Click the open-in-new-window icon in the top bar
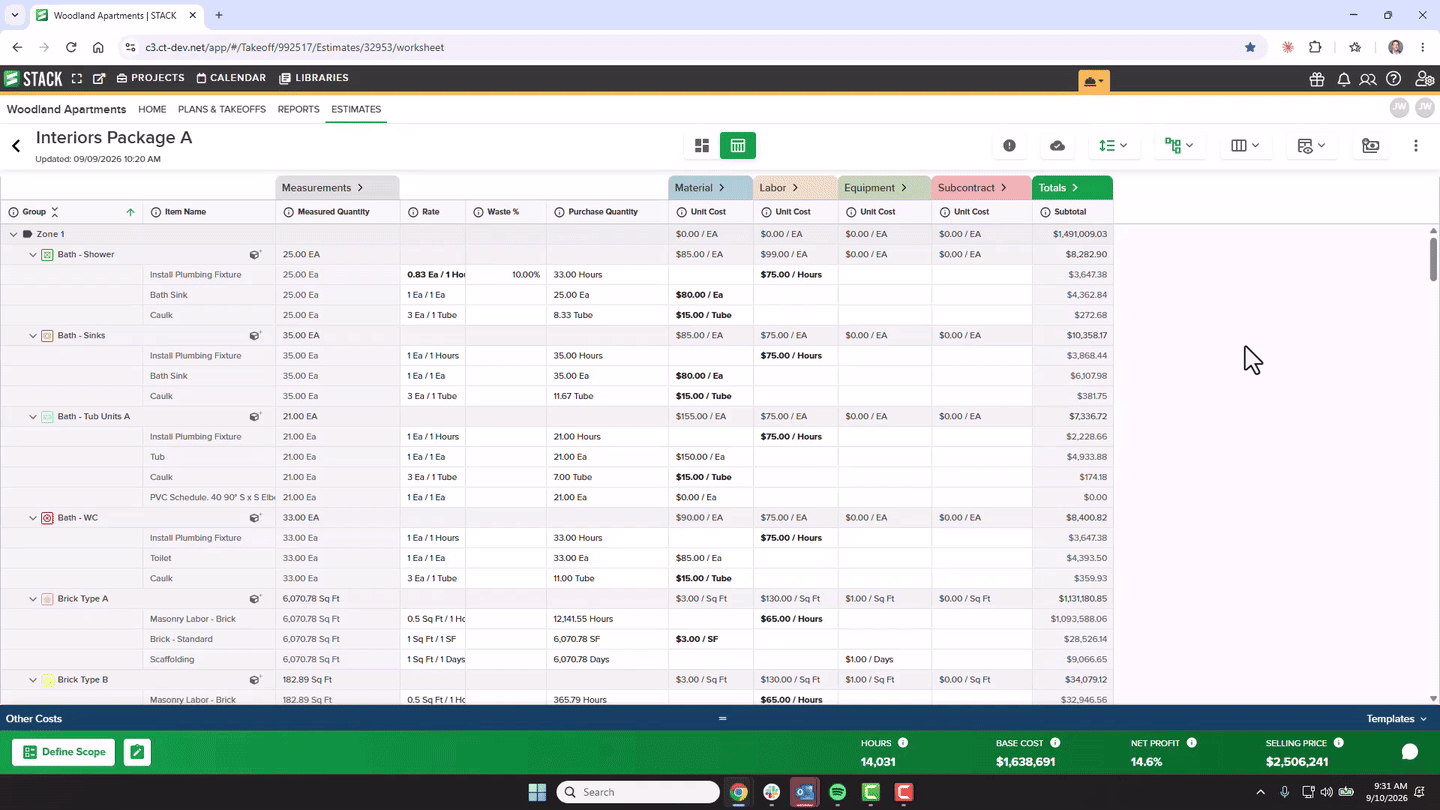Image resolution: width=1440 pixels, height=810 pixels. coord(99,78)
